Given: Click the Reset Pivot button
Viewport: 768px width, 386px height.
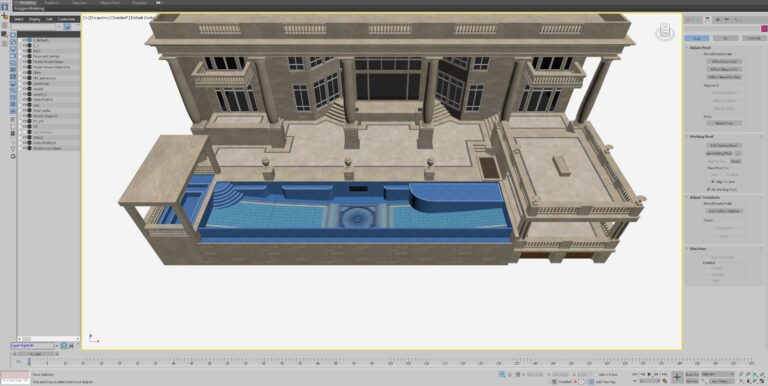Looking at the screenshot, I should [x=724, y=123].
